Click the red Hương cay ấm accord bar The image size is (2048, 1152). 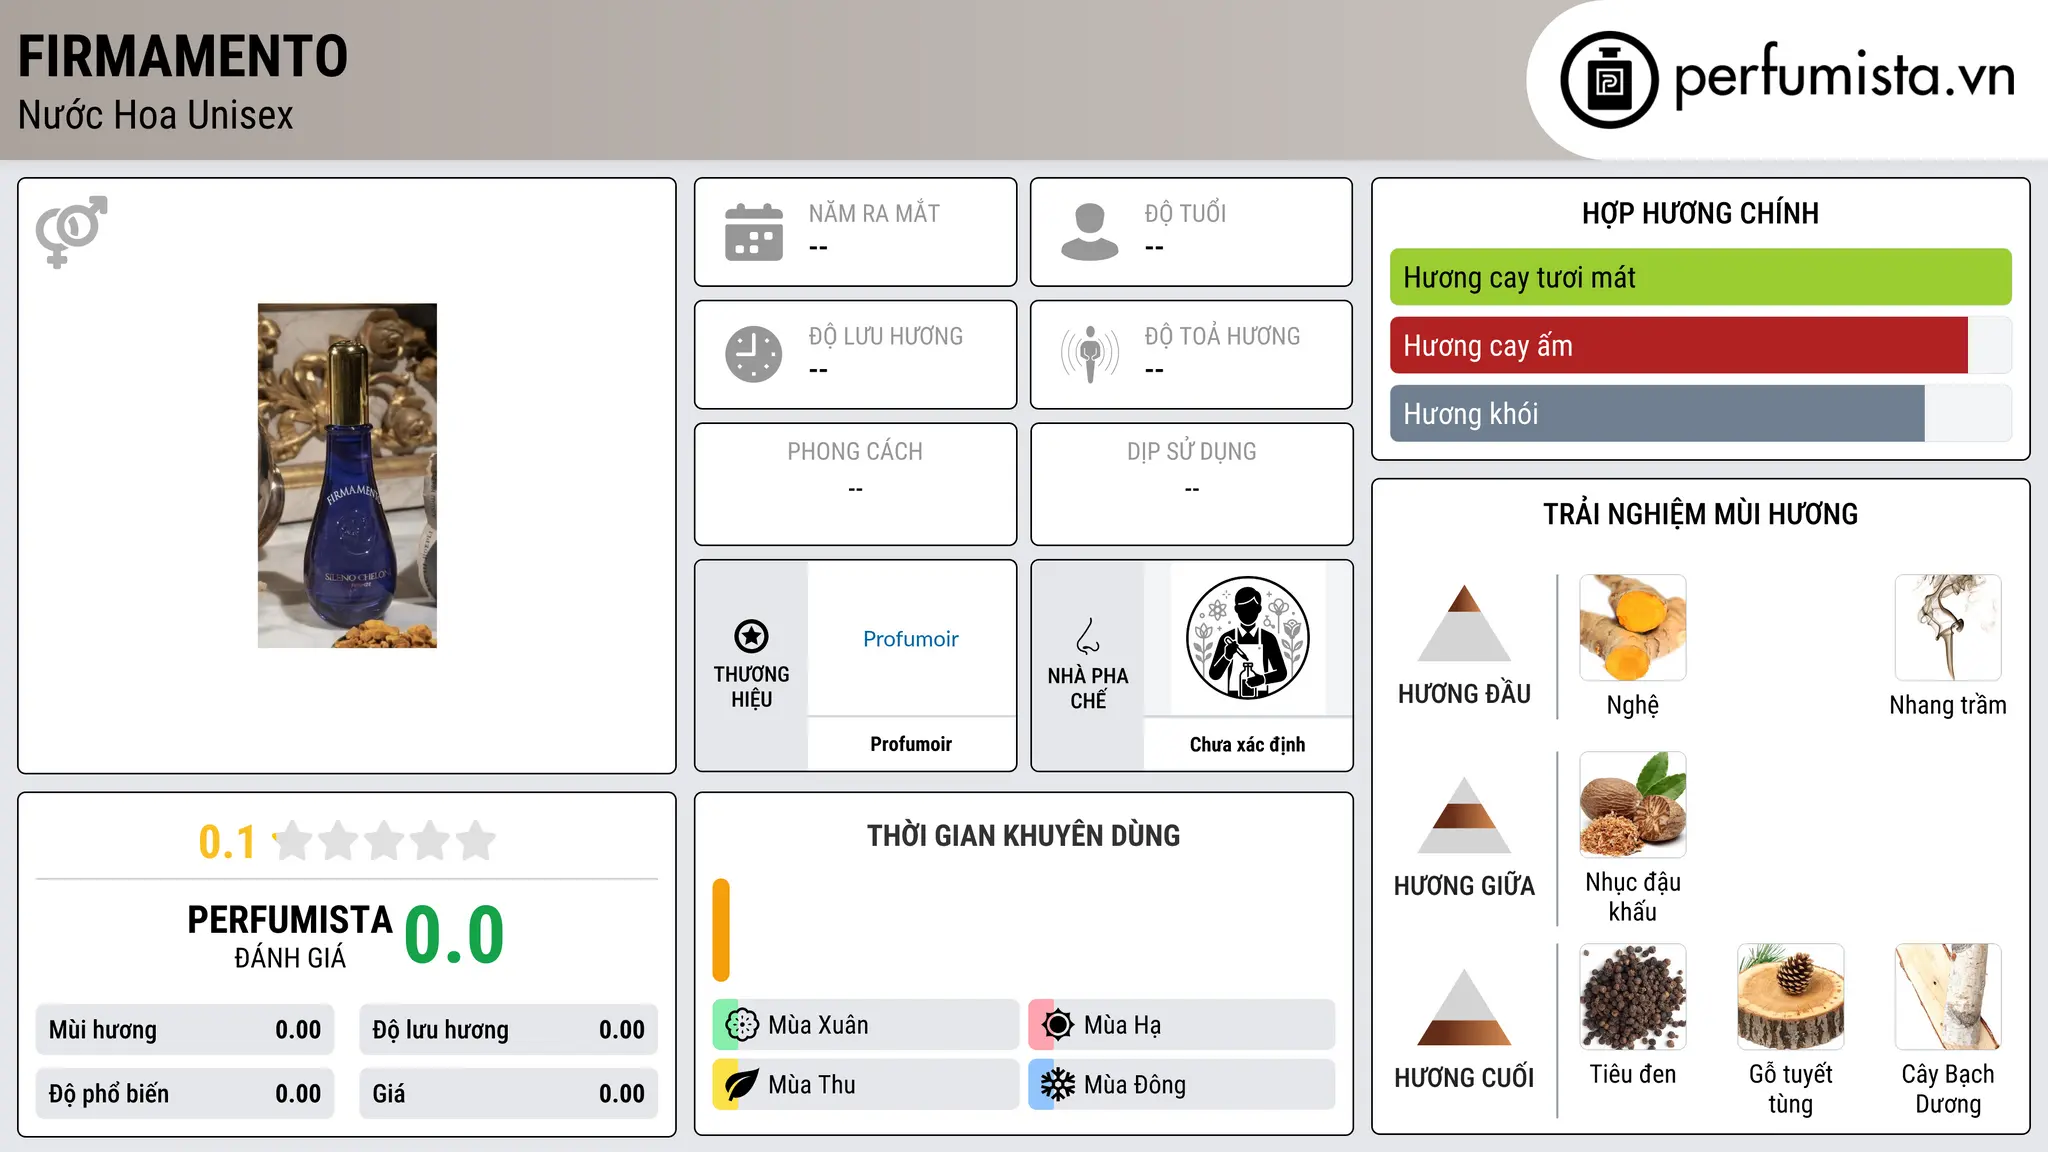click(x=1679, y=345)
